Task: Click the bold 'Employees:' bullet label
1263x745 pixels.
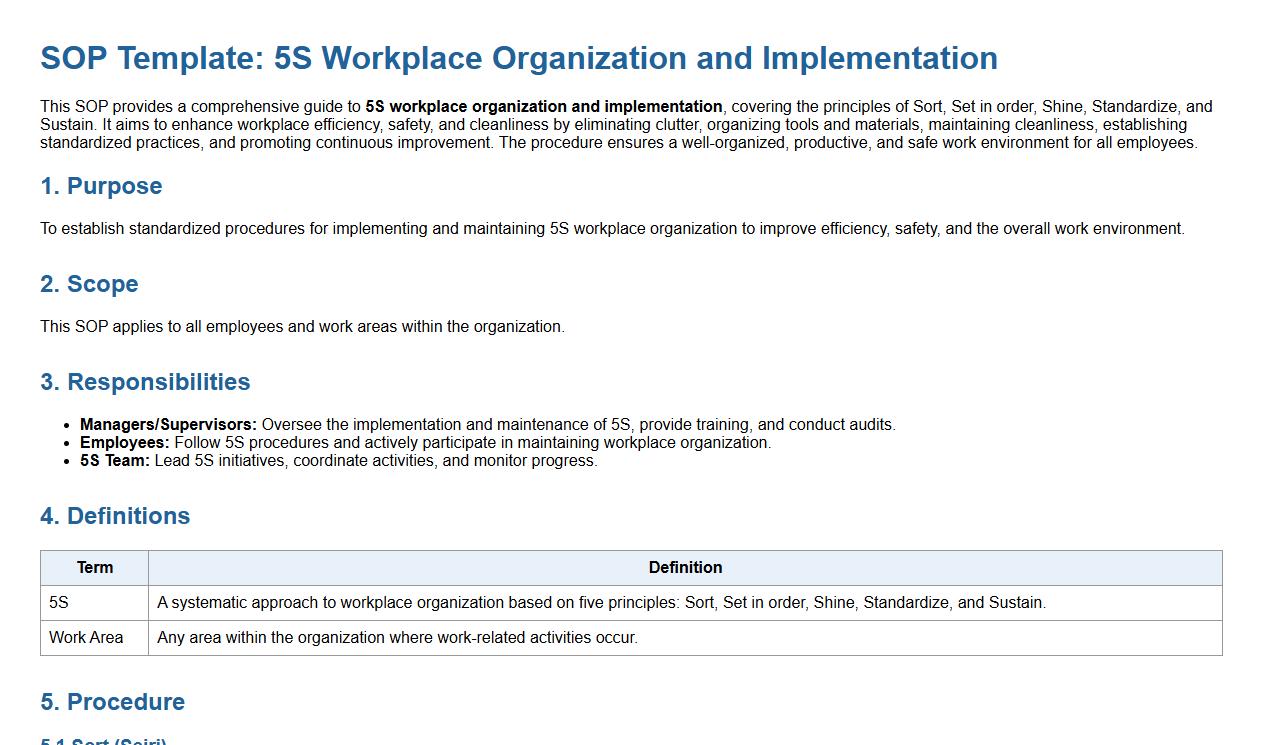Action: click(125, 443)
